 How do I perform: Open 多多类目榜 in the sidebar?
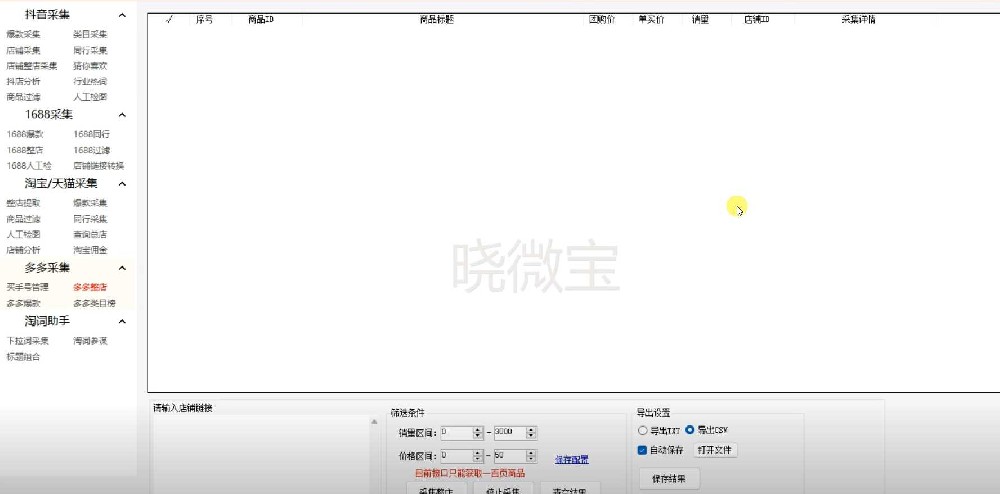(x=94, y=303)
